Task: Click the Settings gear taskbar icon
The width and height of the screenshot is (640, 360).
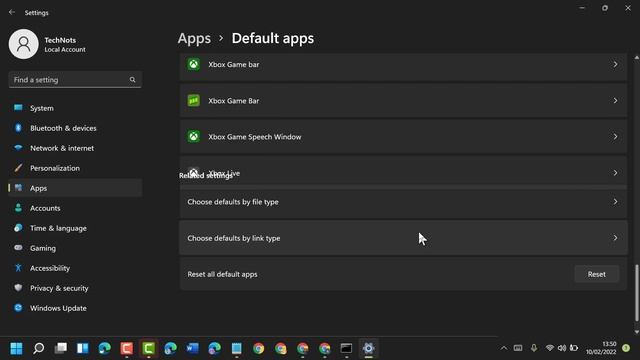Action: point(368,349)
